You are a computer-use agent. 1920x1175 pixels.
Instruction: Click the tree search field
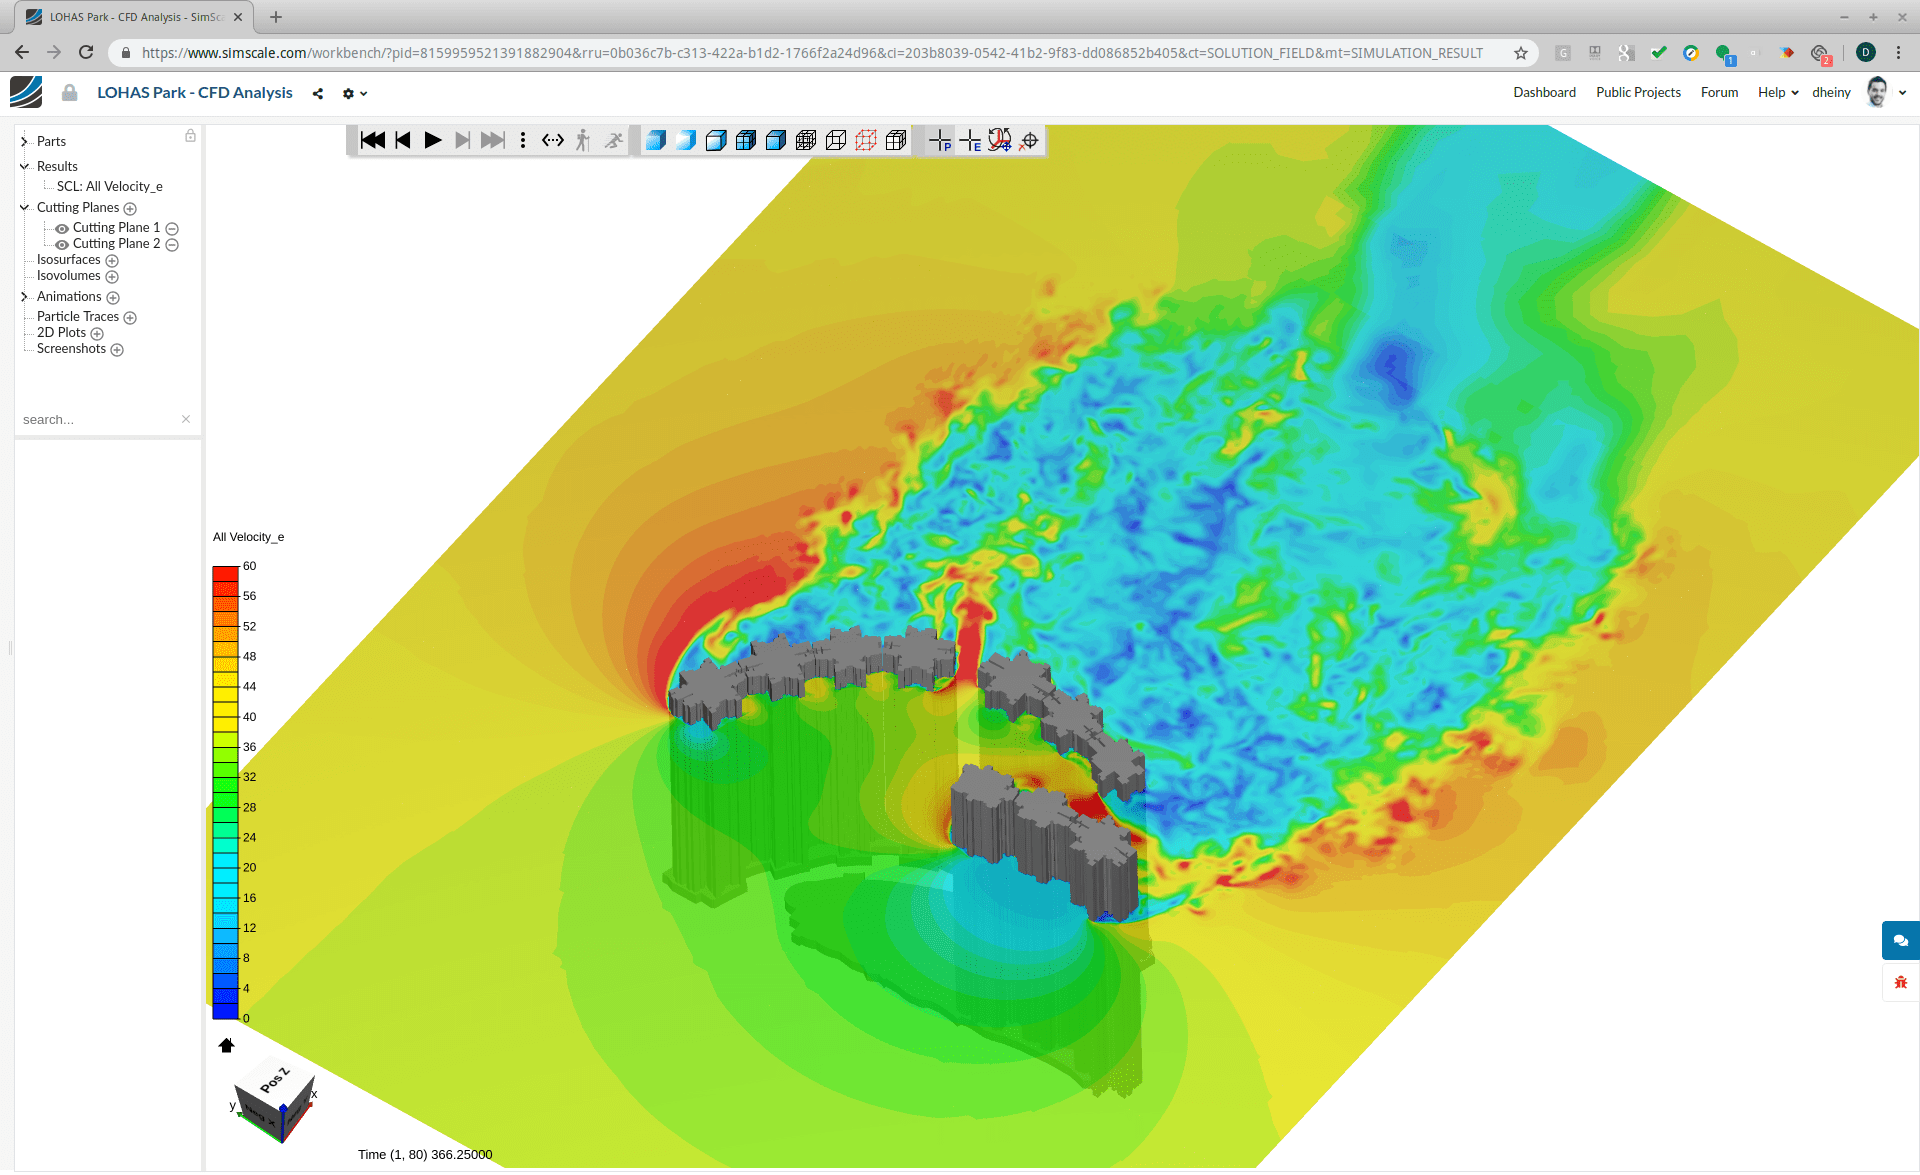click(x=98, y=420)
